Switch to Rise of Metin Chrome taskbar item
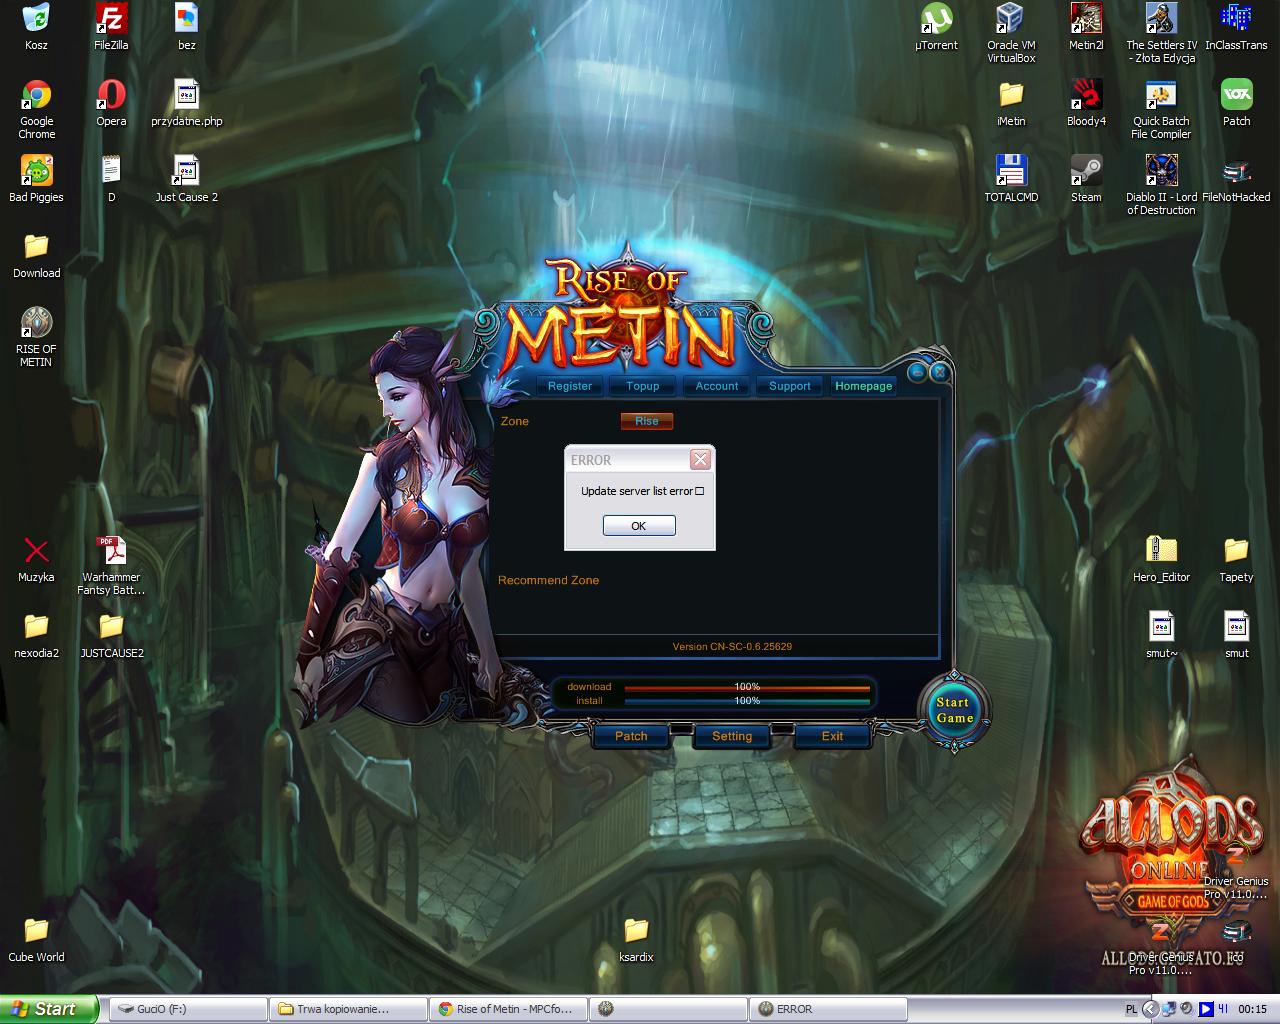The width and height of the screenshot is (1280, 1024). pos(507,1009)
